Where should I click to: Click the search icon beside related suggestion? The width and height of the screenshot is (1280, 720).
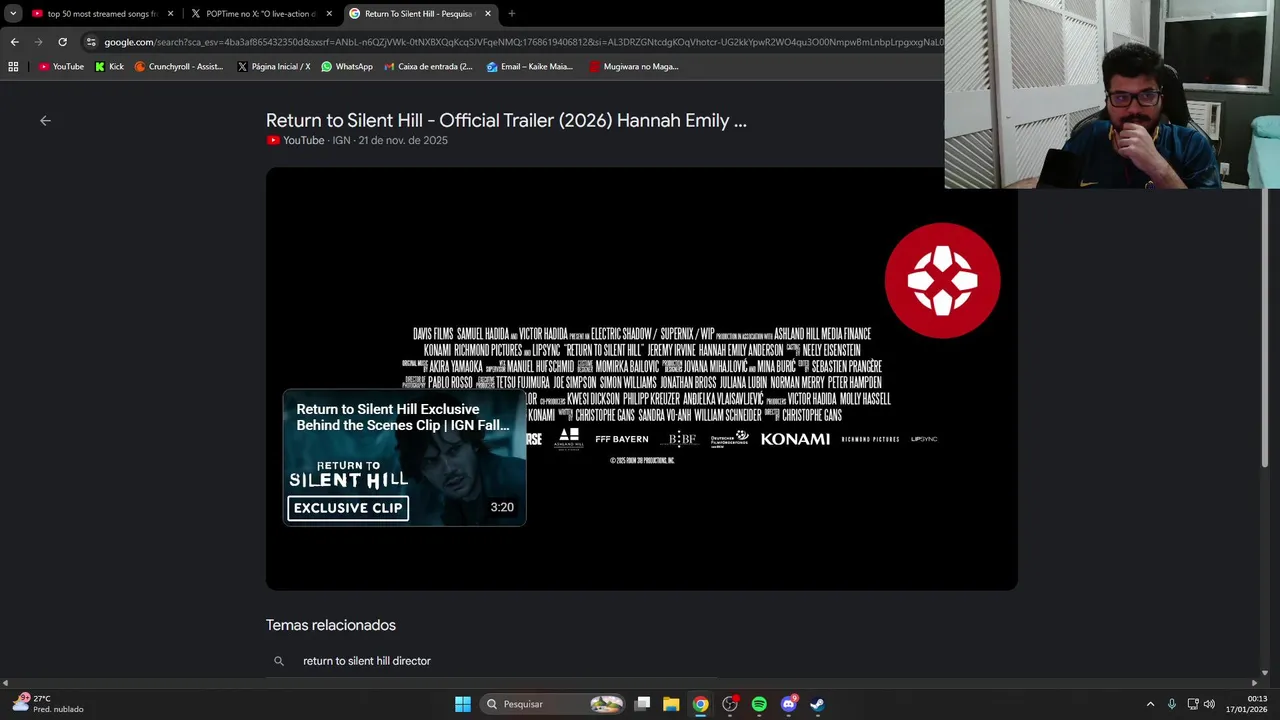pos(279,661)
